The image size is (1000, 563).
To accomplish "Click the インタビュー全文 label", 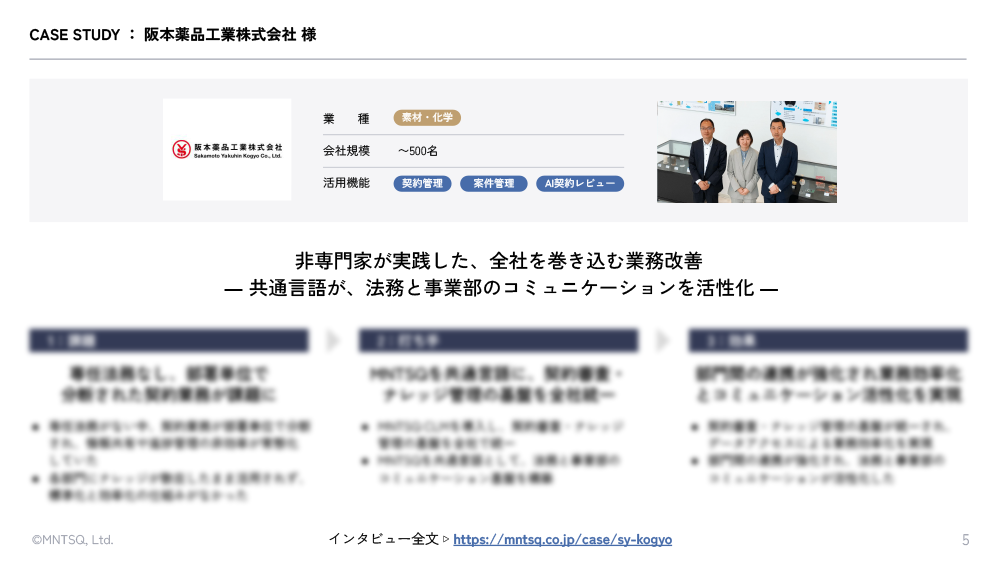I will pyautogui.click(x=384, y=539).
